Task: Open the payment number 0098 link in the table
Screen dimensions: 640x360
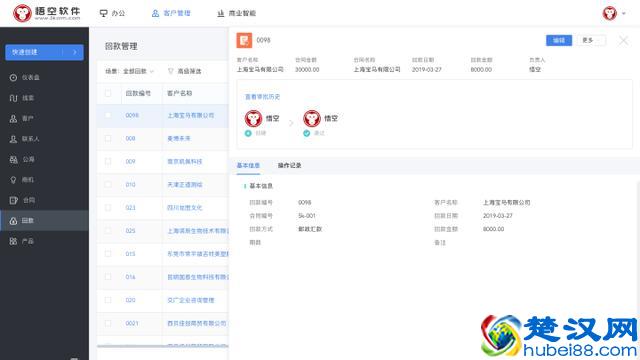Action: point(132,116)
